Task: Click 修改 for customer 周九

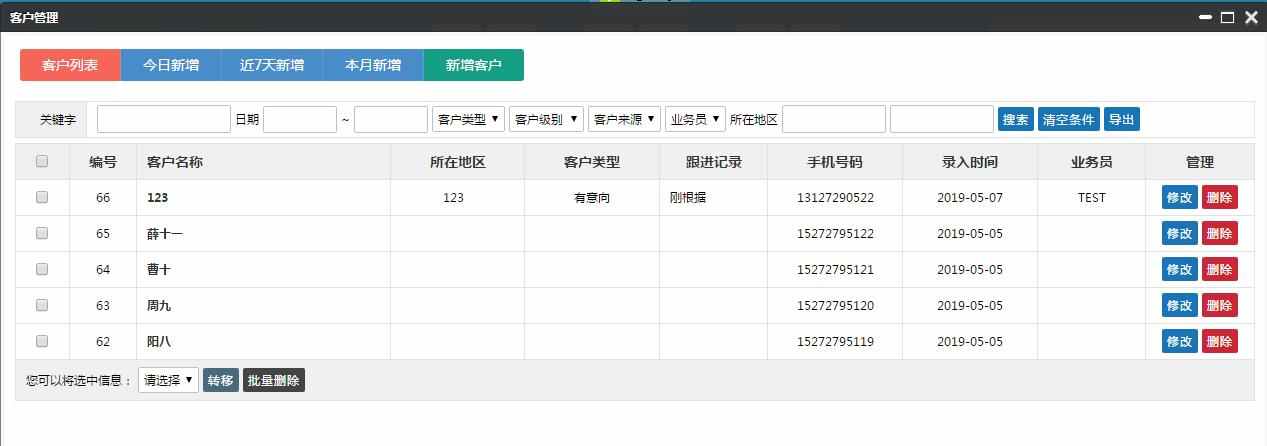Action: tap(1180, 305)
